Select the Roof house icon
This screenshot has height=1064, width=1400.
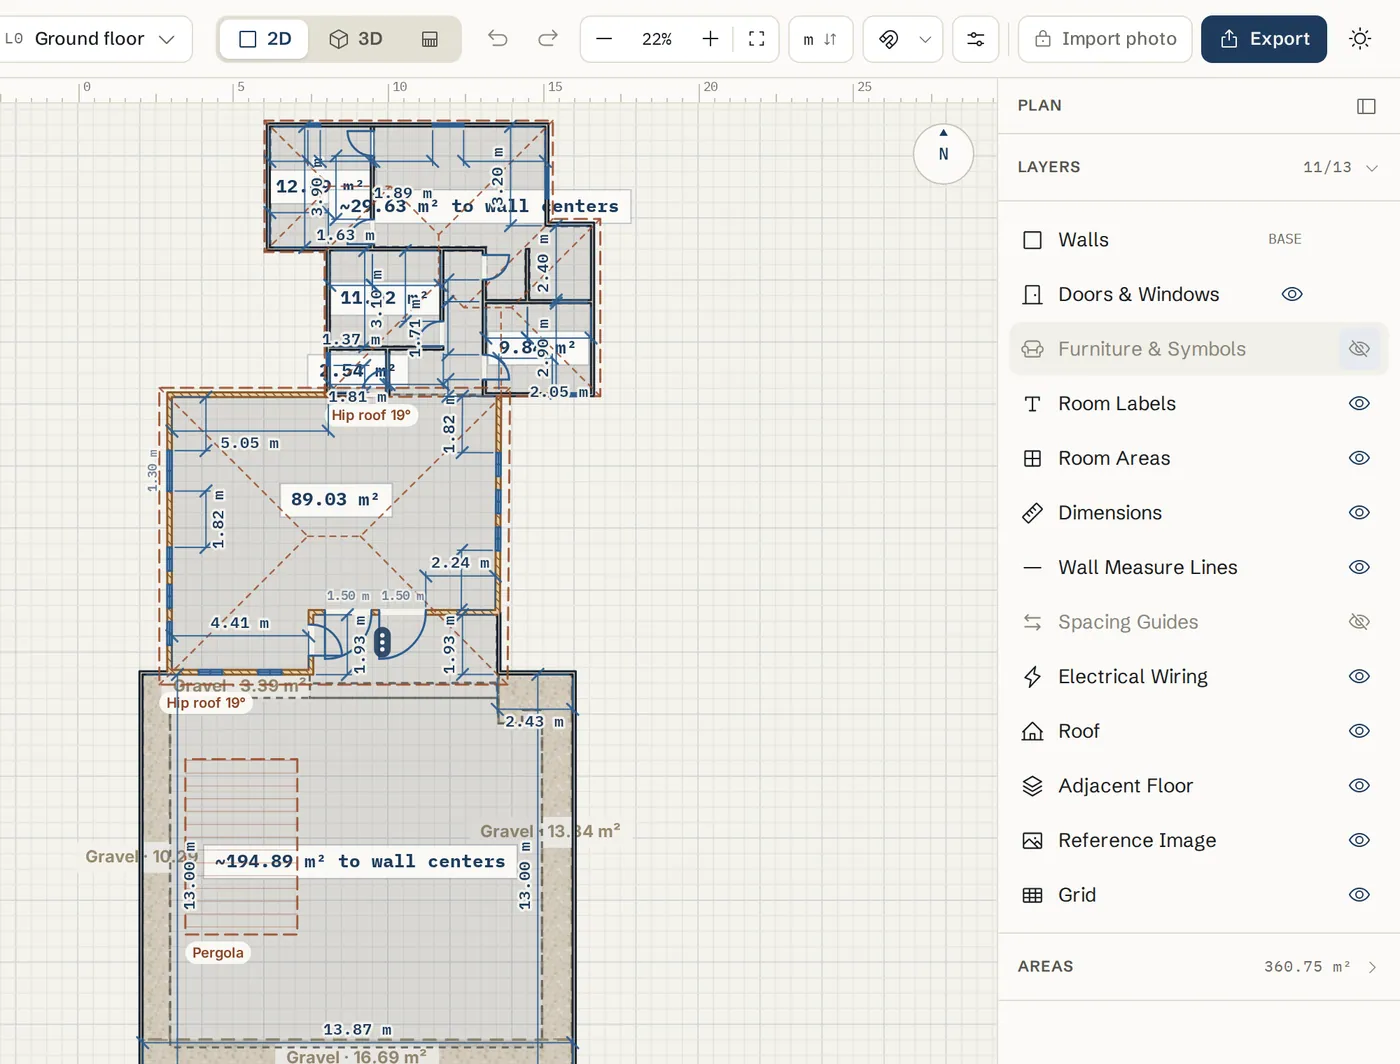pyautogui.click(x=1033, y=731)
